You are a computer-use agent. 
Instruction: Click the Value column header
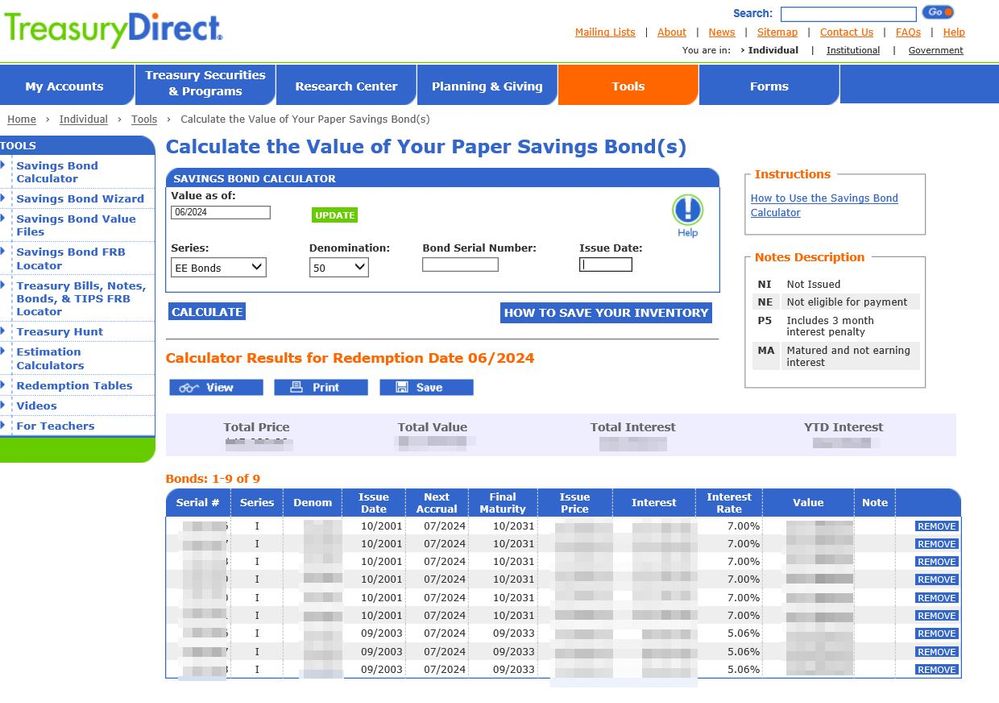808,503
